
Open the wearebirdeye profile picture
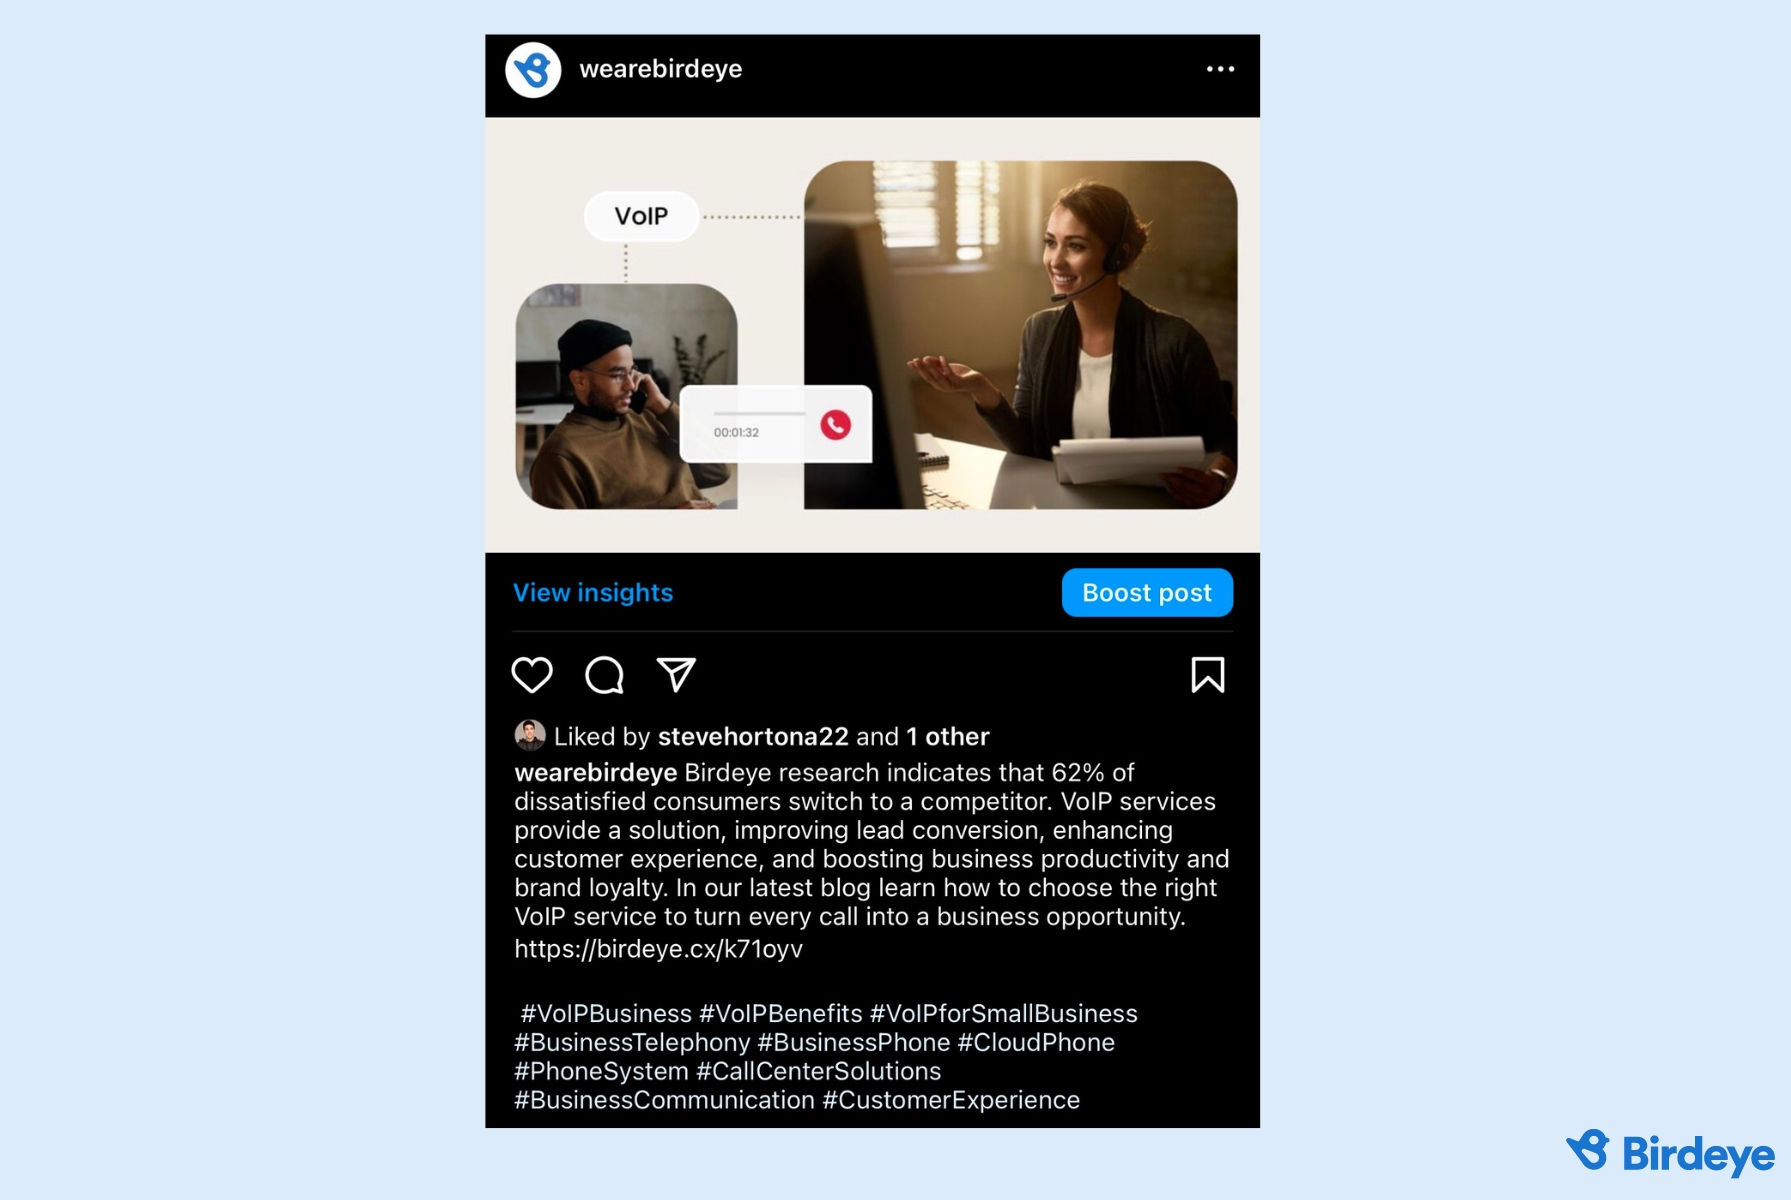(533, 69)
